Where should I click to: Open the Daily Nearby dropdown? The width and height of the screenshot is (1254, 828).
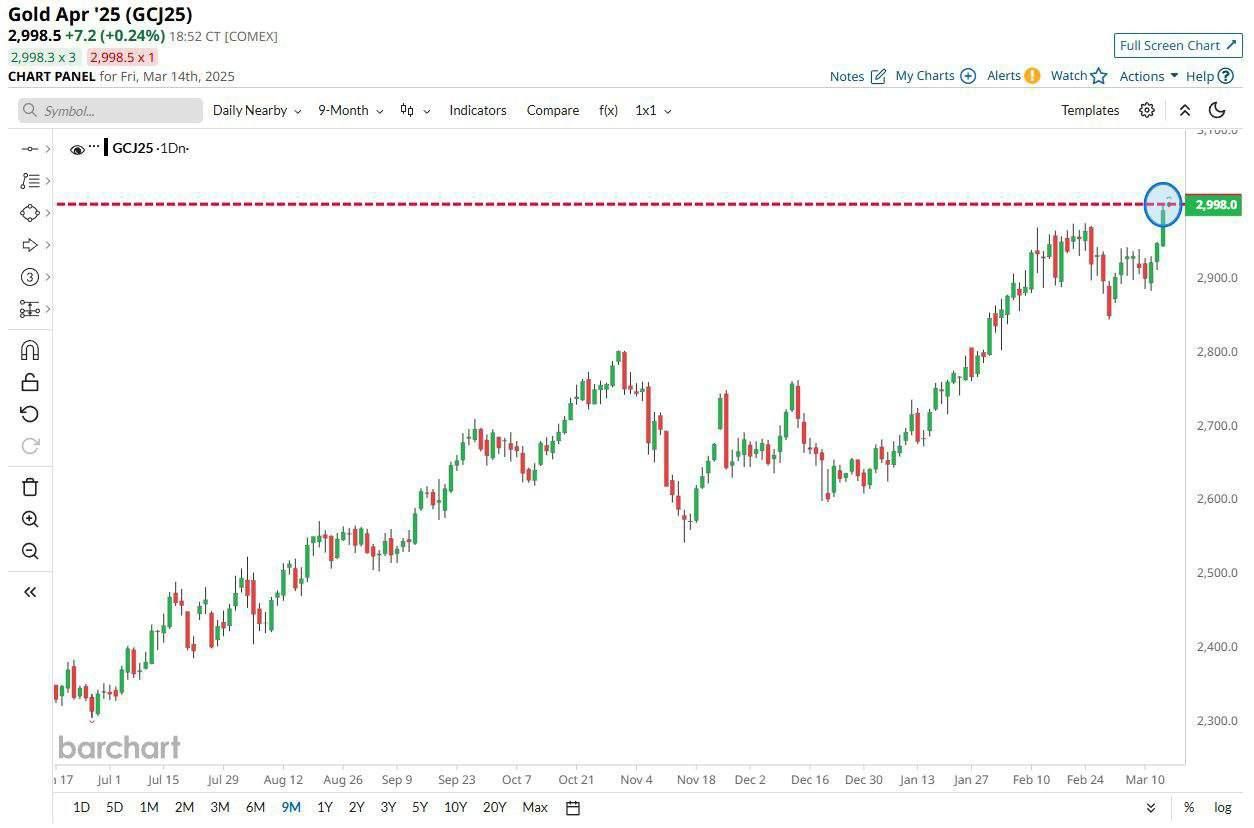(x=257, y=110)
